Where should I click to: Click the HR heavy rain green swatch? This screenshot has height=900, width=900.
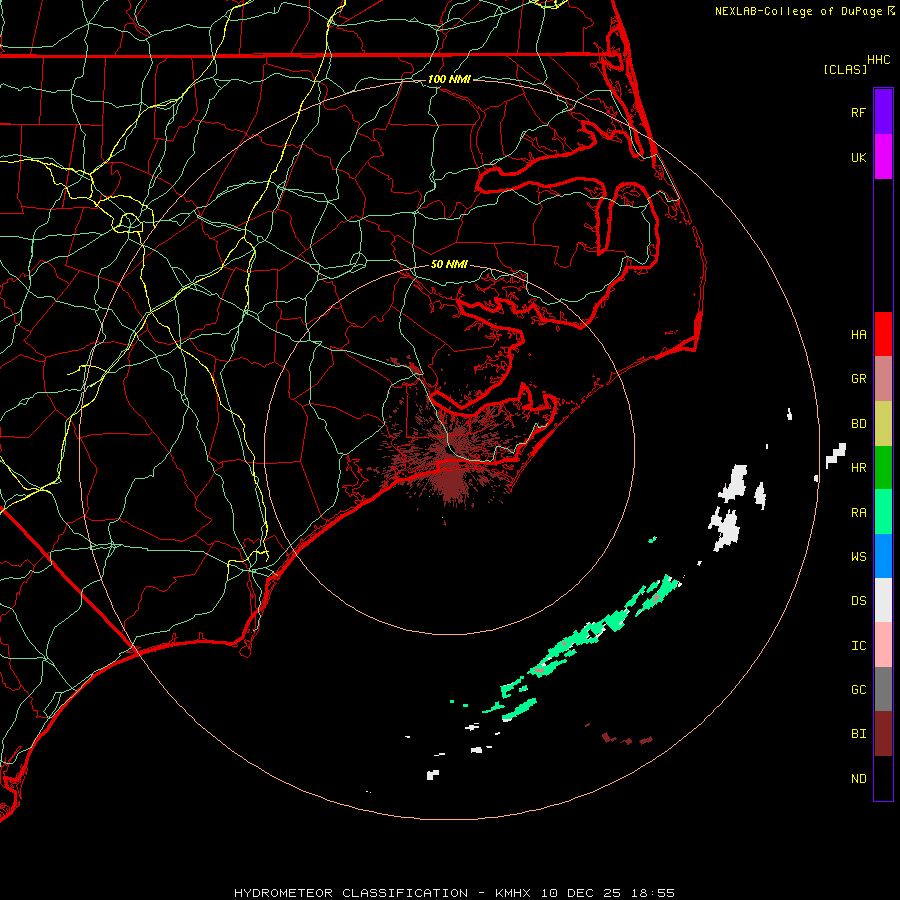pyautogui.click(x=883, y=468)
